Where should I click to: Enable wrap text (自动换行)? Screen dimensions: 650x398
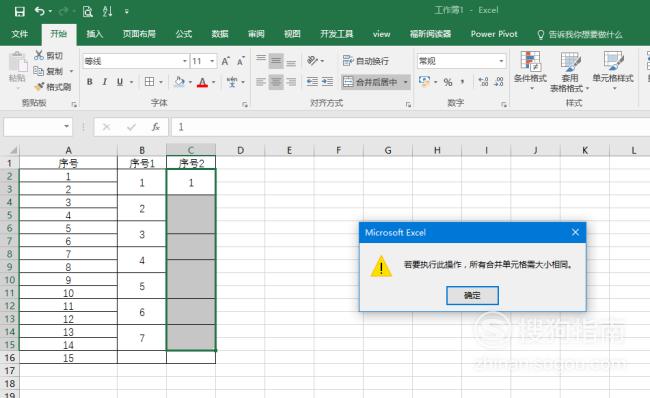[x=366, y=61]
